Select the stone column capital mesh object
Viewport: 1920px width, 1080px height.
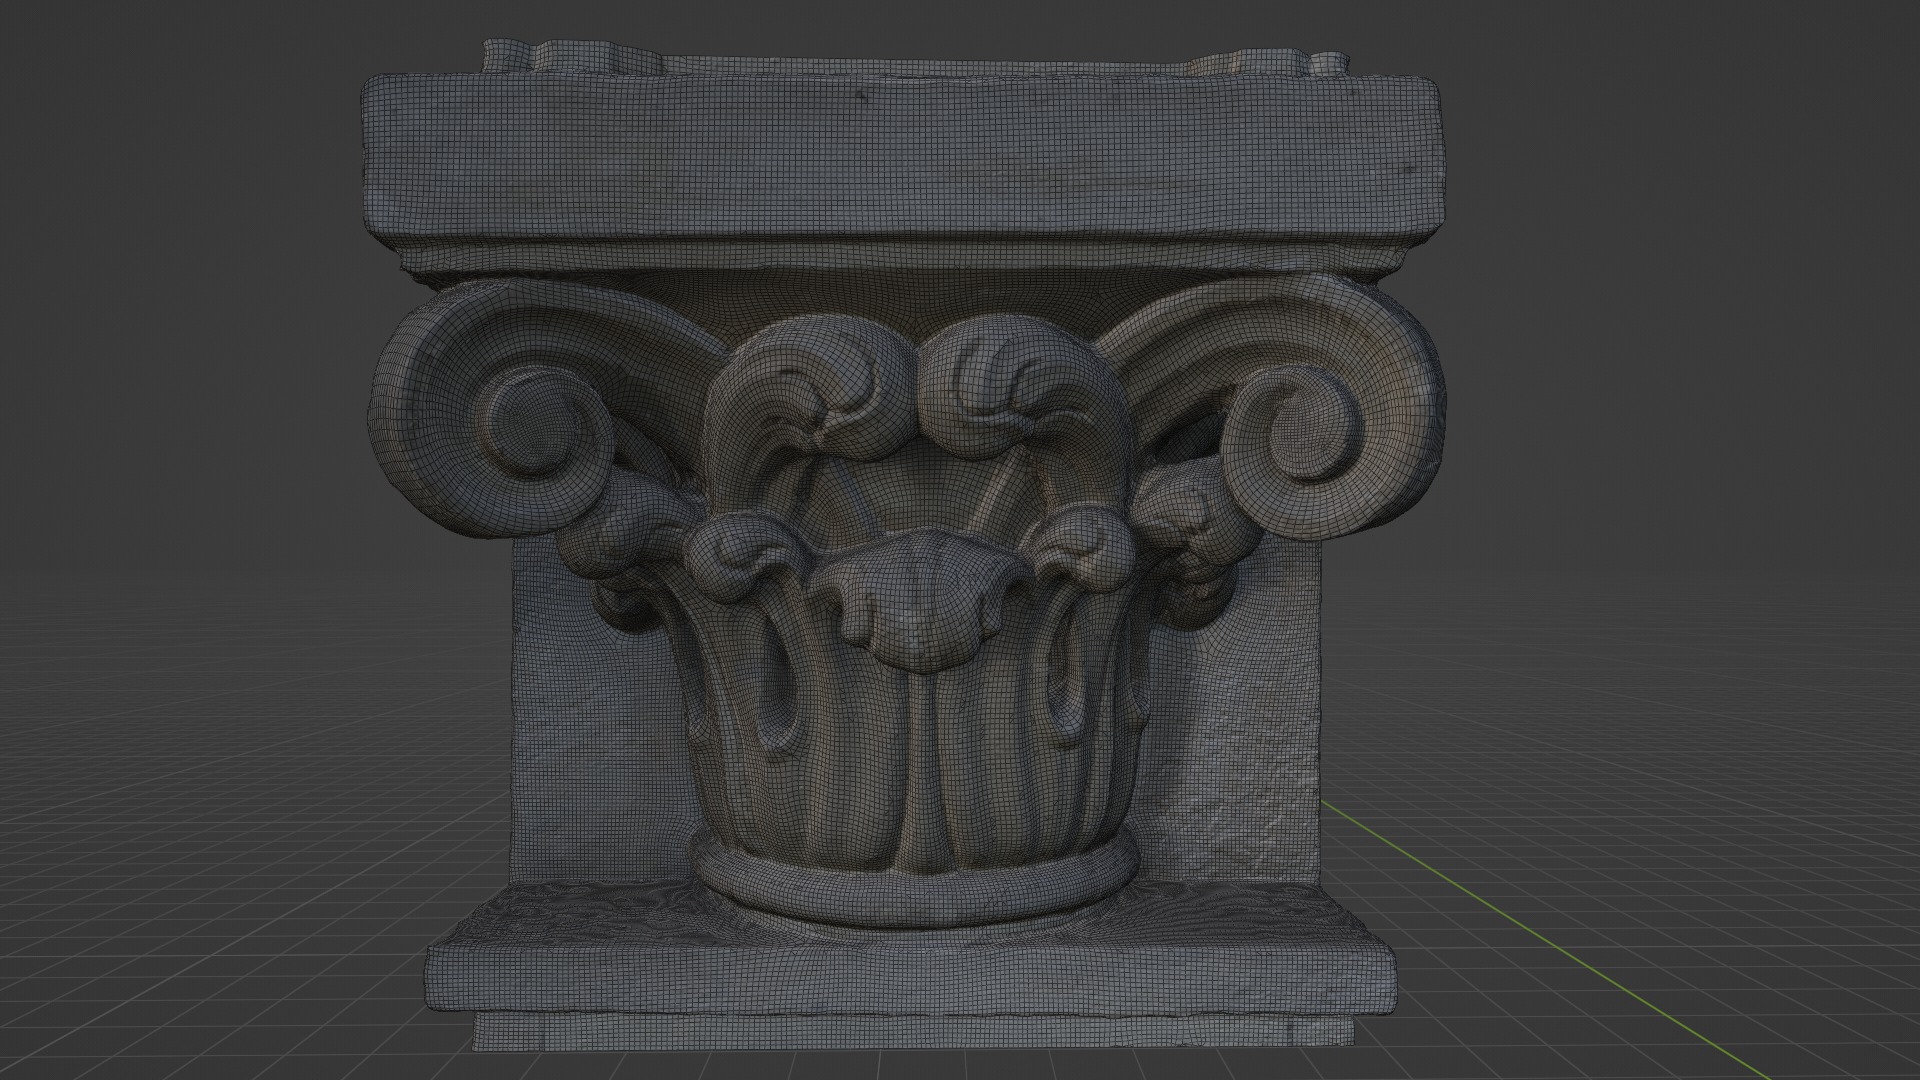point(905,545)
